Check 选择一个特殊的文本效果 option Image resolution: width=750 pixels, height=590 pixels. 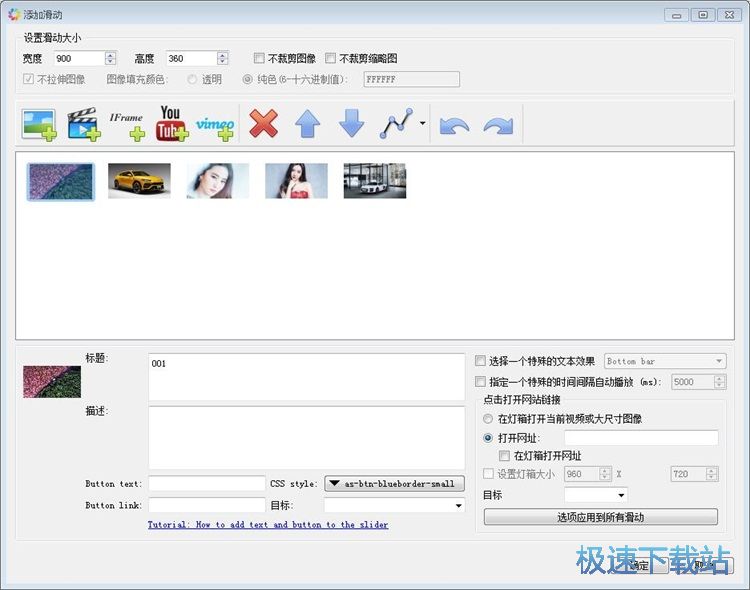coord(481,361)
